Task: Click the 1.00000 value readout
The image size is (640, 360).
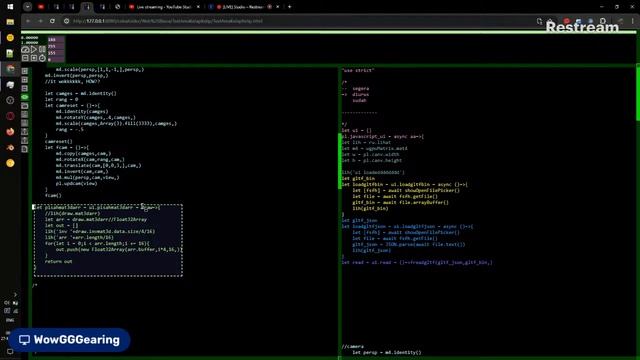Action: (x=29, y=42)
